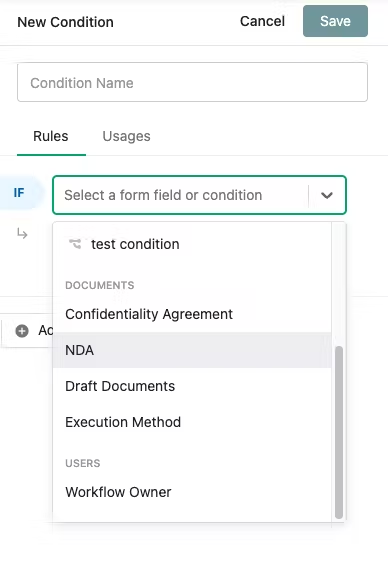The height and width of the screenshot is (561, 388).
Task: Choose Execution Method option
Action: click(x=192, y=422)
